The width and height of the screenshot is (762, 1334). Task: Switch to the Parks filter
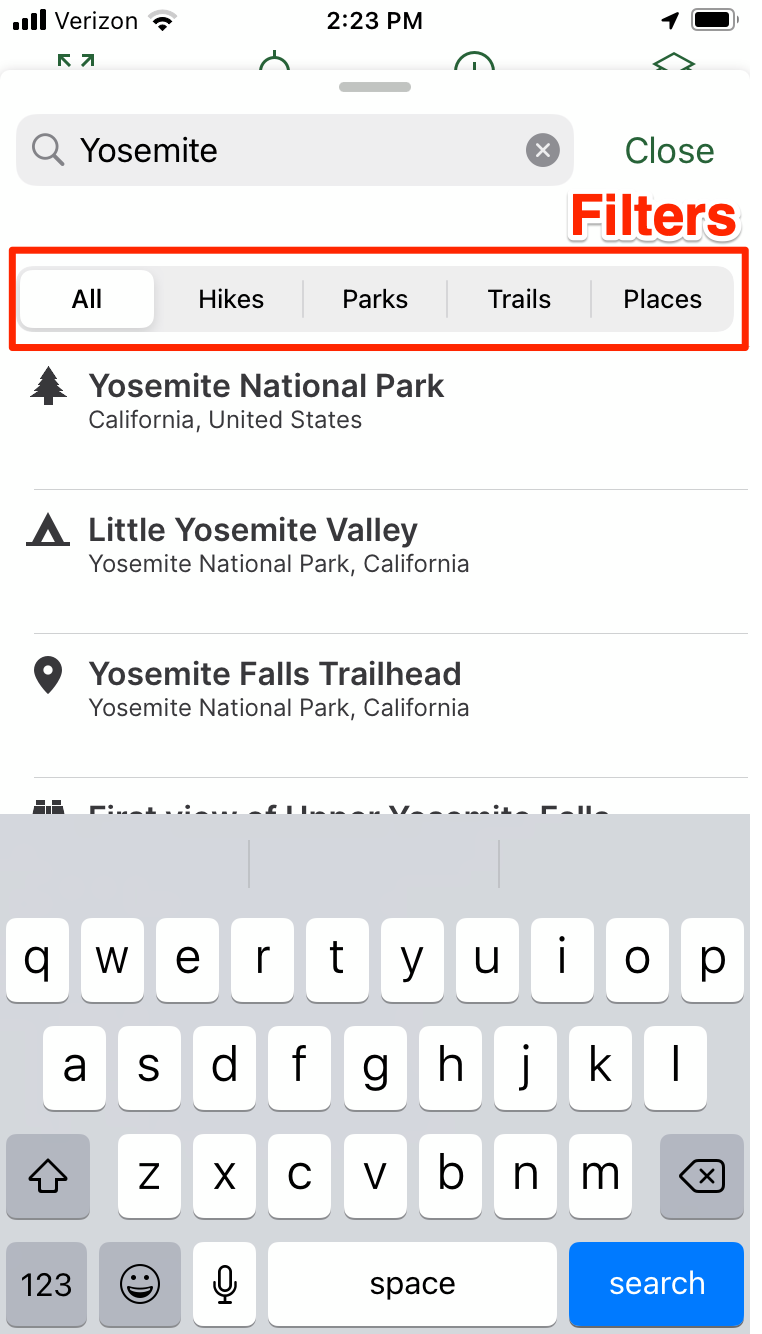click(375, 299)
